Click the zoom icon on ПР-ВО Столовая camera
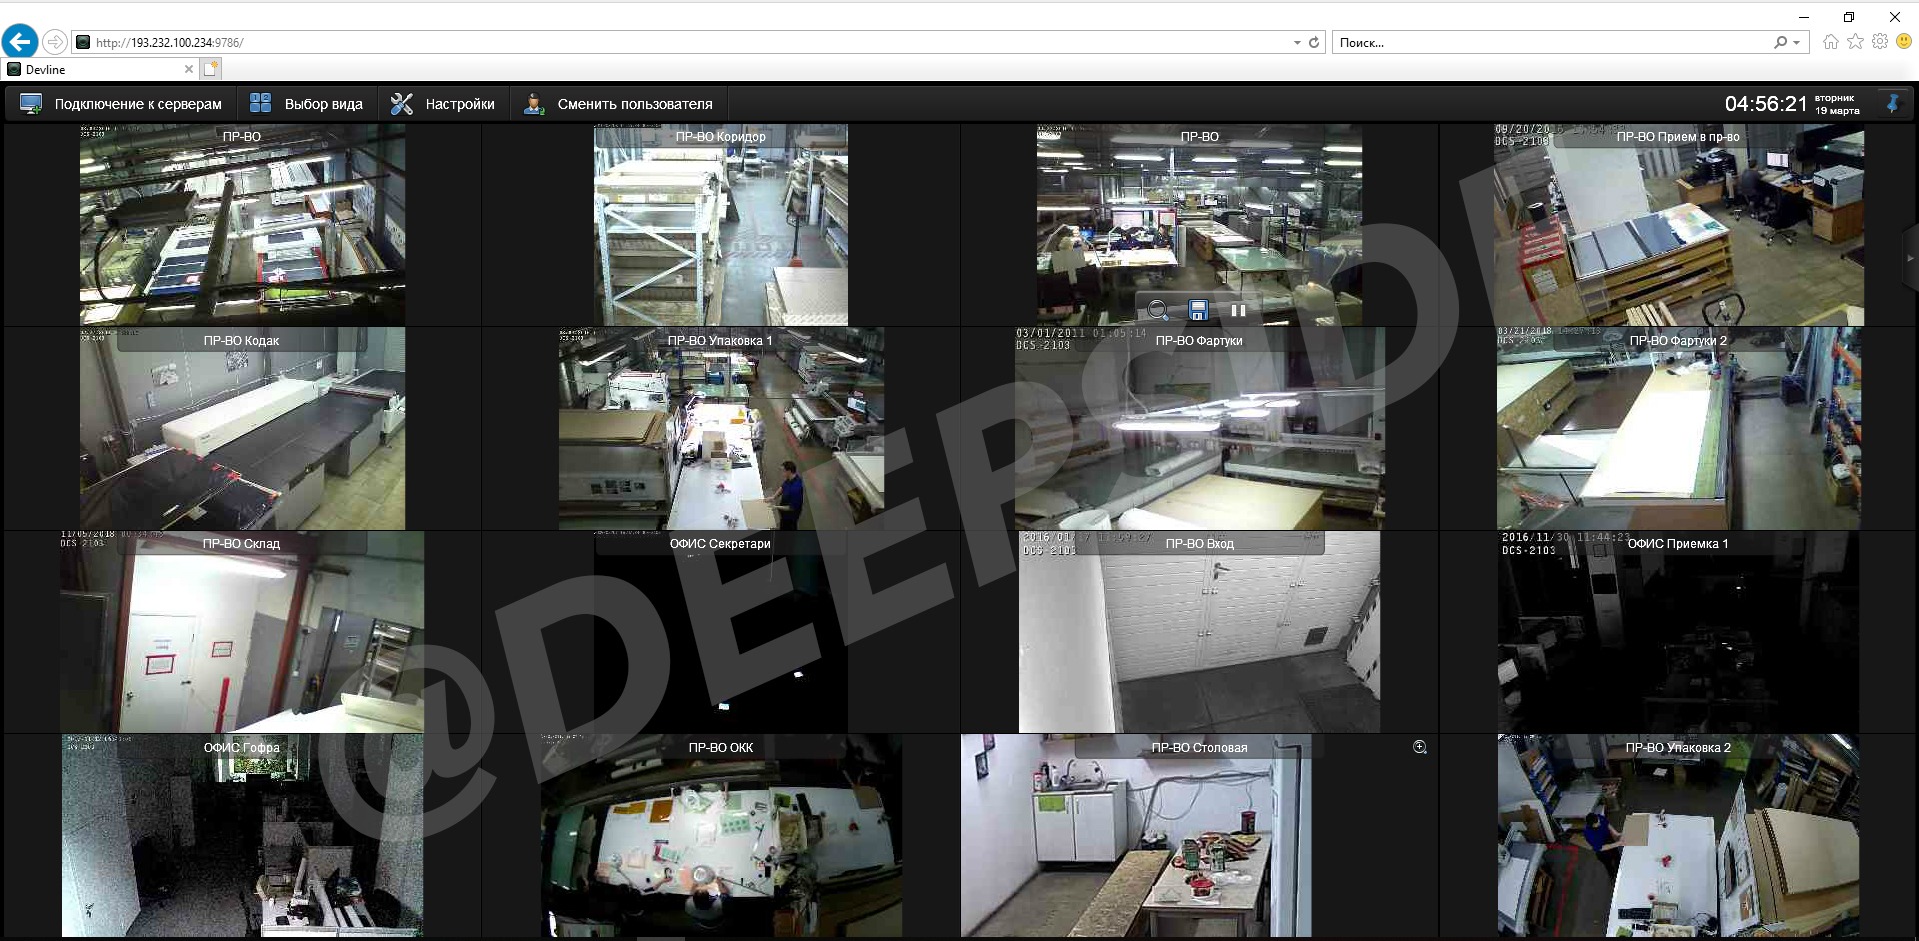The height and width of the screenshot is (941, 1919). click(x=1419, y=747)
